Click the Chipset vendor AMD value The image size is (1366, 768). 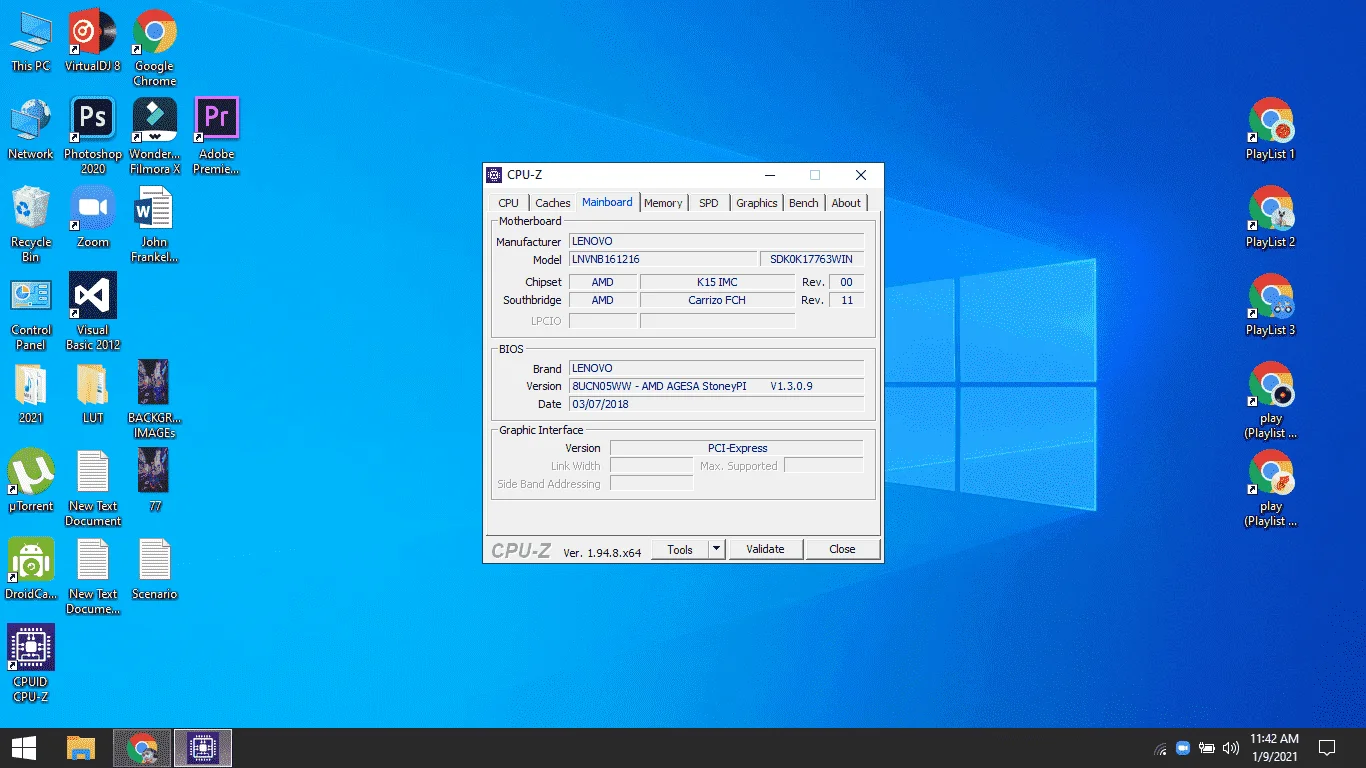602,282
